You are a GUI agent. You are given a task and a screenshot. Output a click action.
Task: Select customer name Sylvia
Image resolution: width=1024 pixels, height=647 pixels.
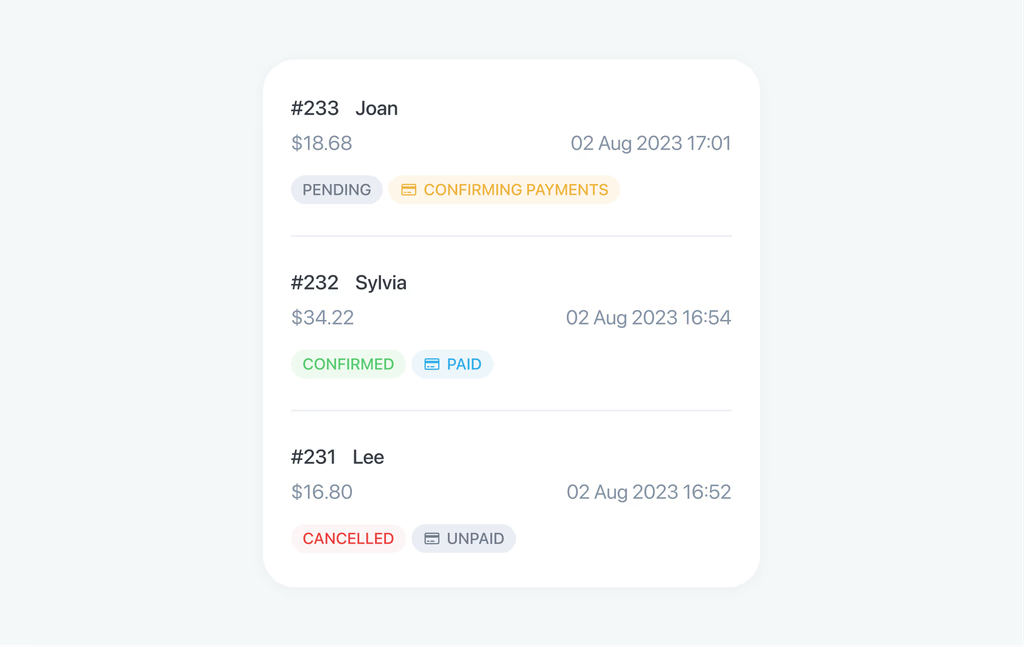point(381,283)
